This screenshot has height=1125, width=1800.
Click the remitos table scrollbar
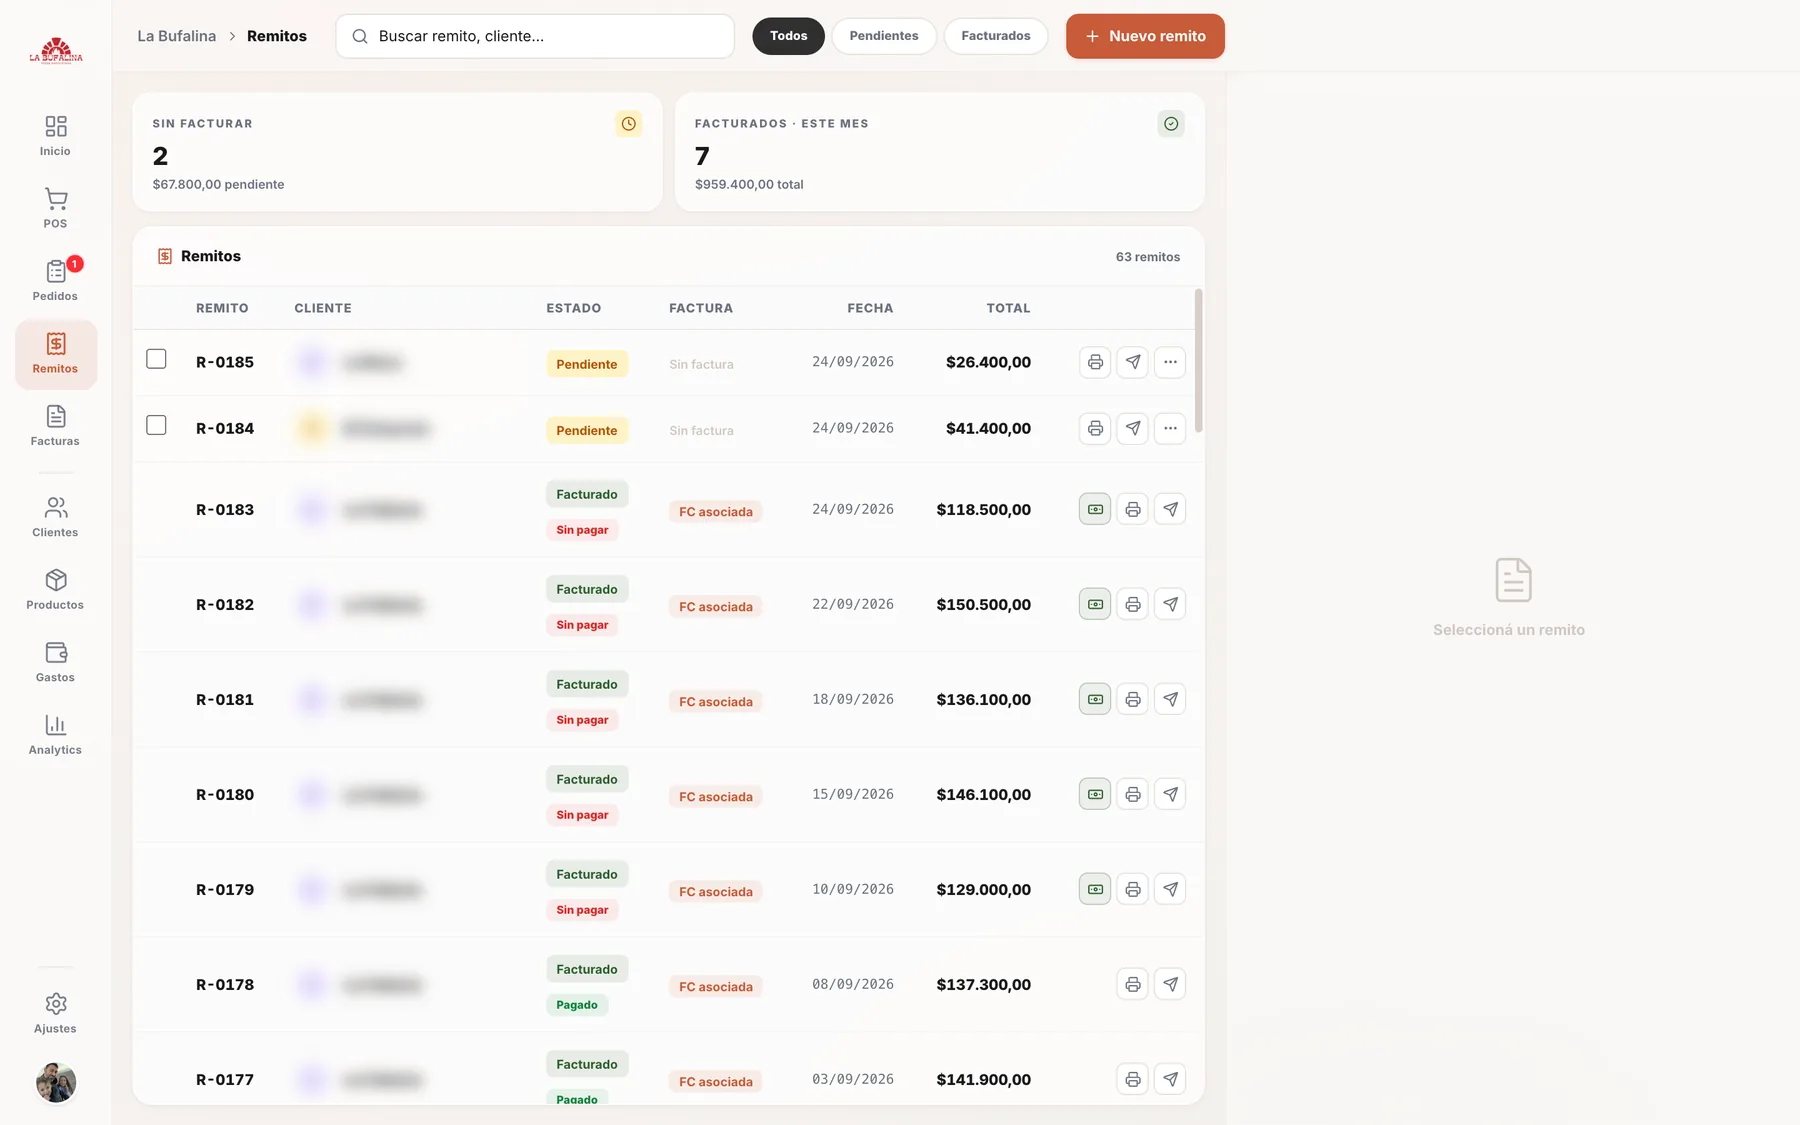[x=1198, y=361]
